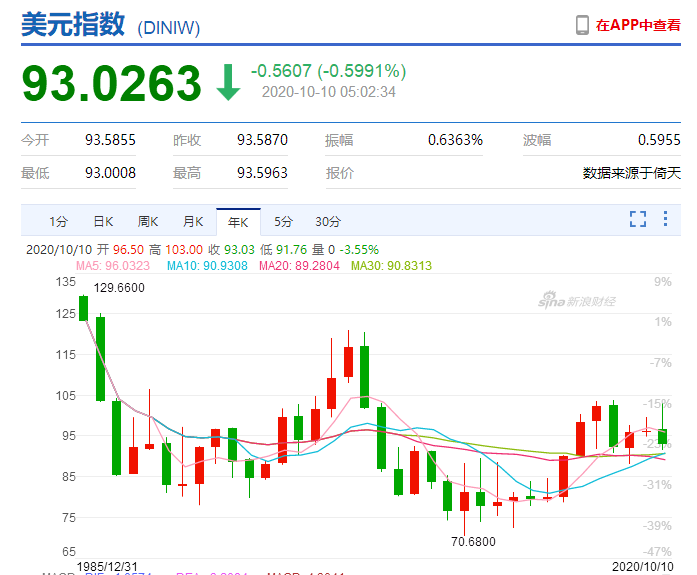Click the 129.6600 high point label
Image resolution: width=697 pixels, height=575 pixels.
119,288
